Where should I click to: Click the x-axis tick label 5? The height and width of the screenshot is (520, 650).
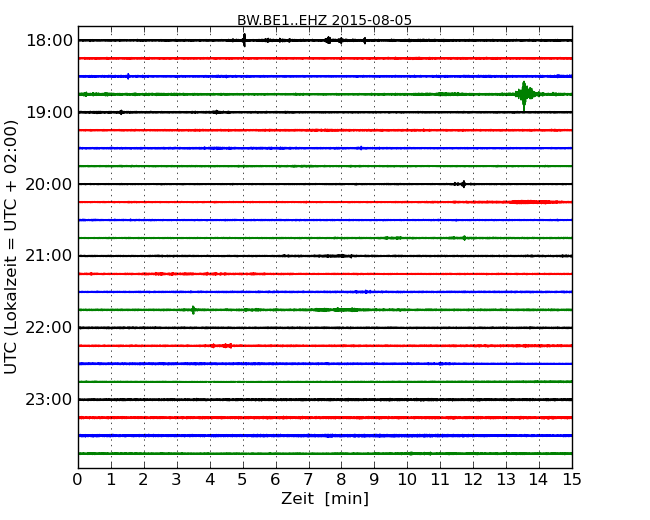click(243, 479)
